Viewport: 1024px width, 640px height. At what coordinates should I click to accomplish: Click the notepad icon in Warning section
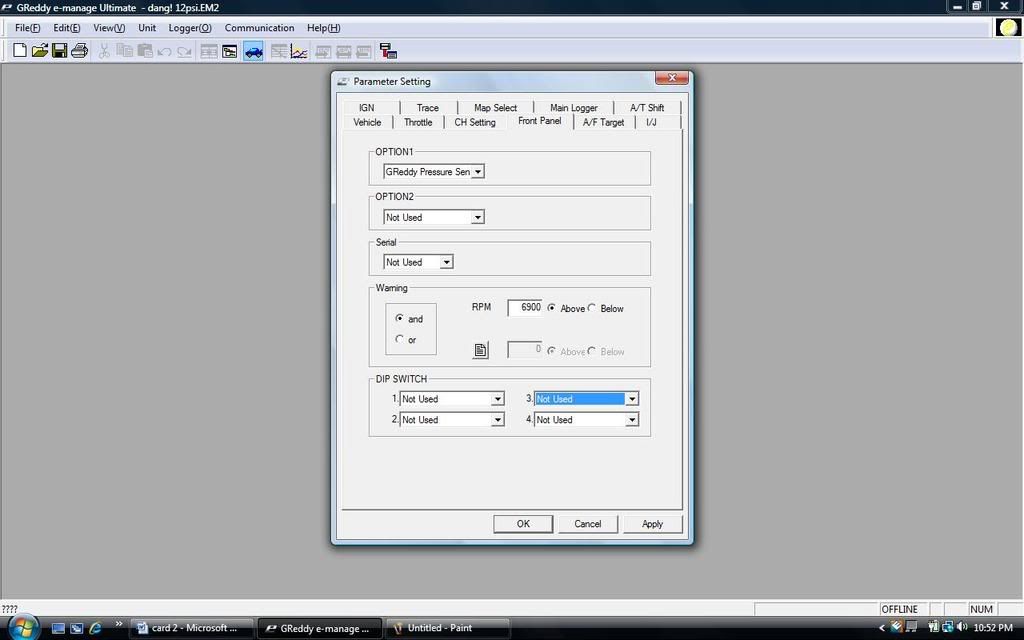(x=481, y=351)
